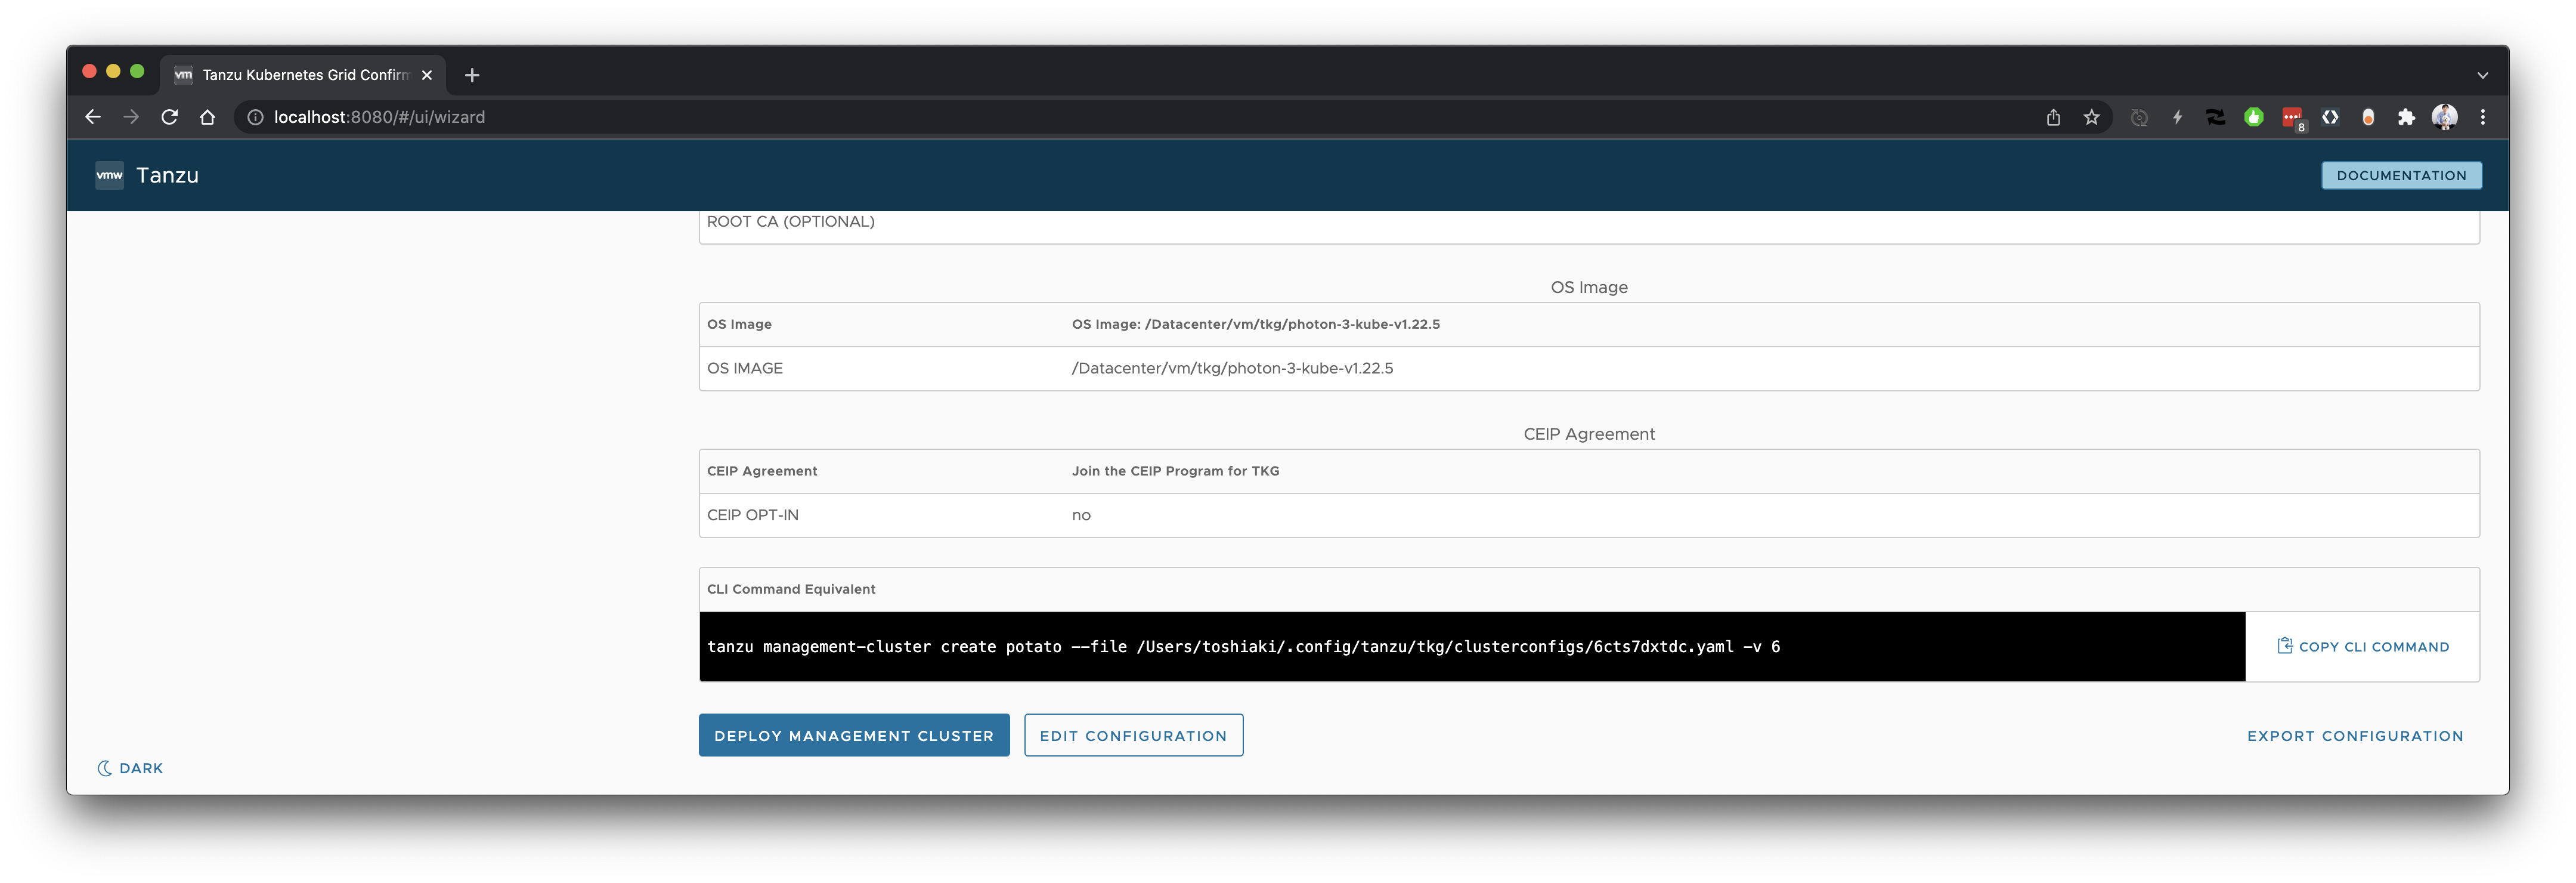Copy the CLI command
Image resolution: width=2576 pixels, height=883 pixels.
(x=2363, y=646)
